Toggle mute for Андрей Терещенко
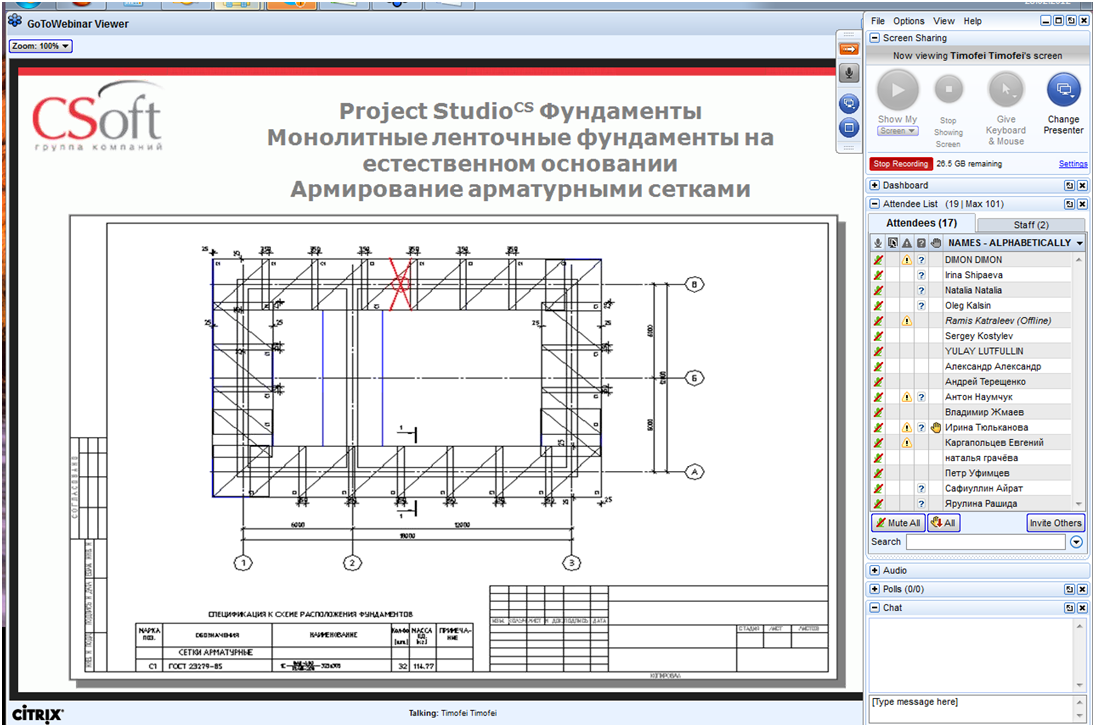Viewport: 1095px width, 727px height. tap(878, 382)
